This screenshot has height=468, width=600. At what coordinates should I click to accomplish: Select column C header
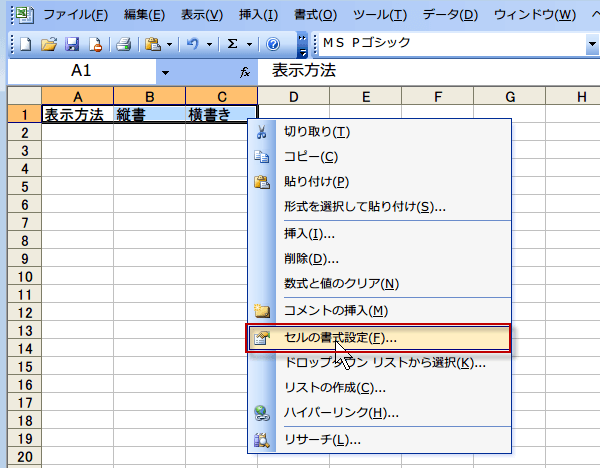222,96
